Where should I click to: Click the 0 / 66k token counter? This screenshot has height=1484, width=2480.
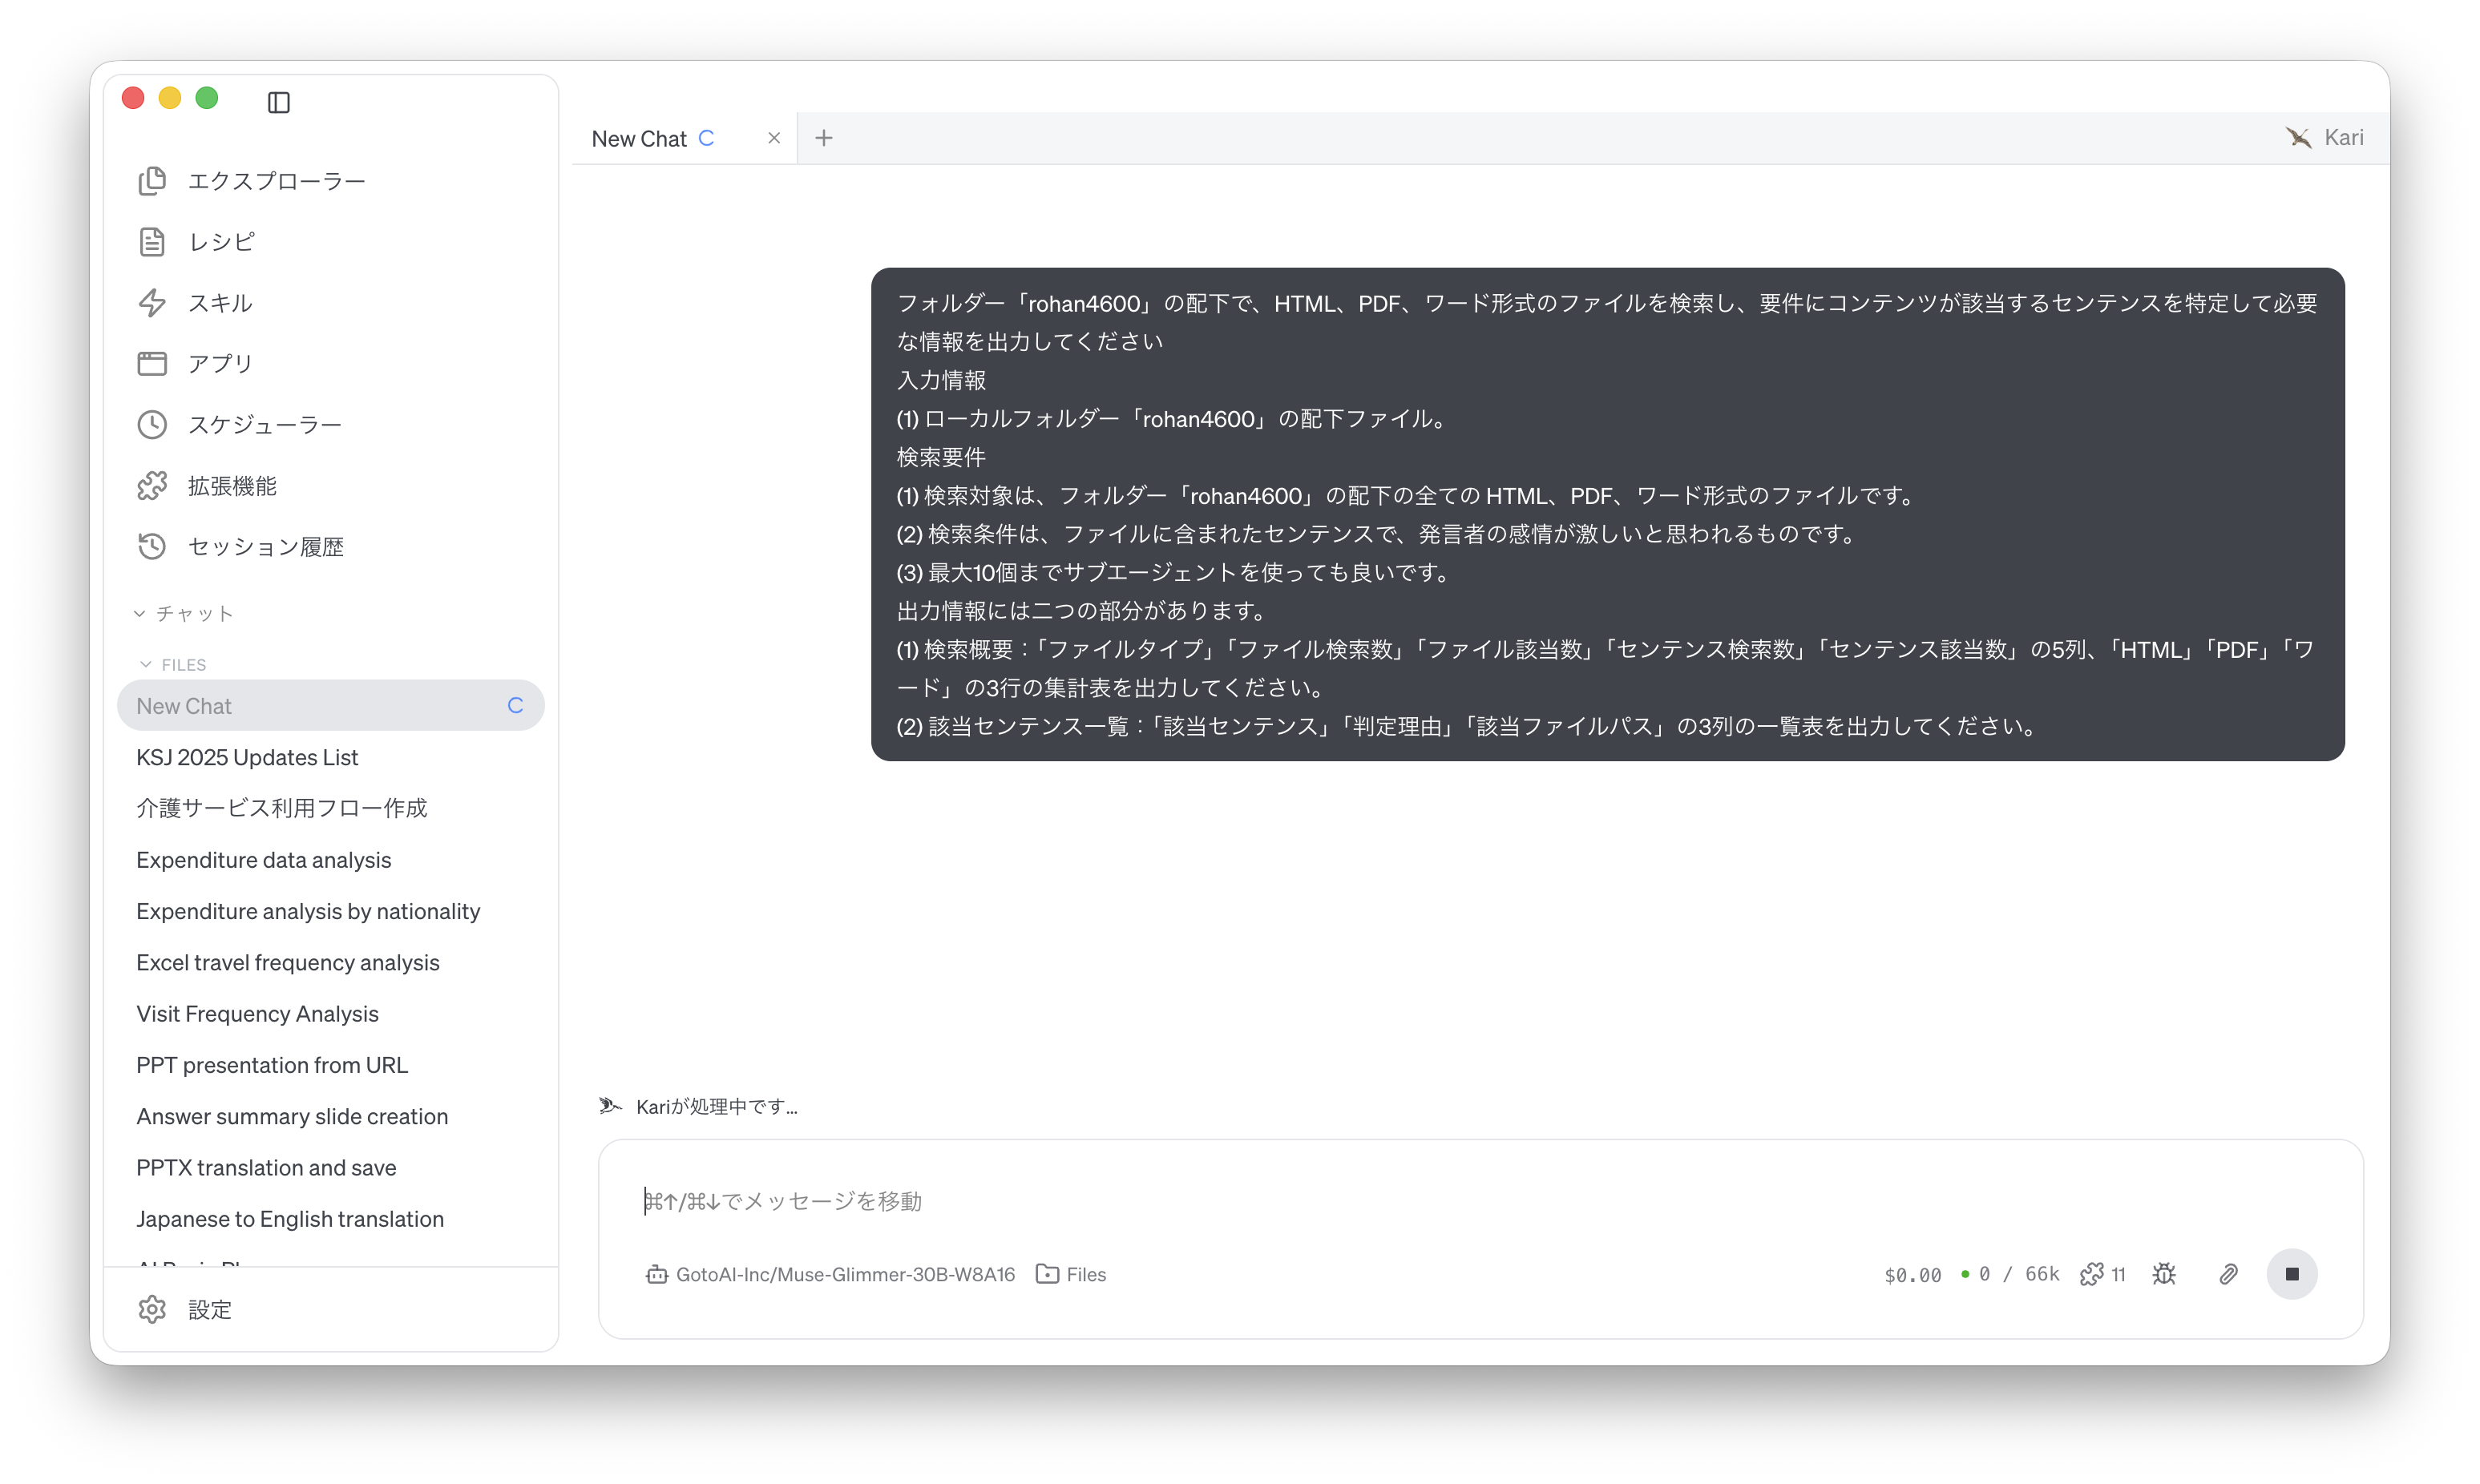tap(2011, 1274)
